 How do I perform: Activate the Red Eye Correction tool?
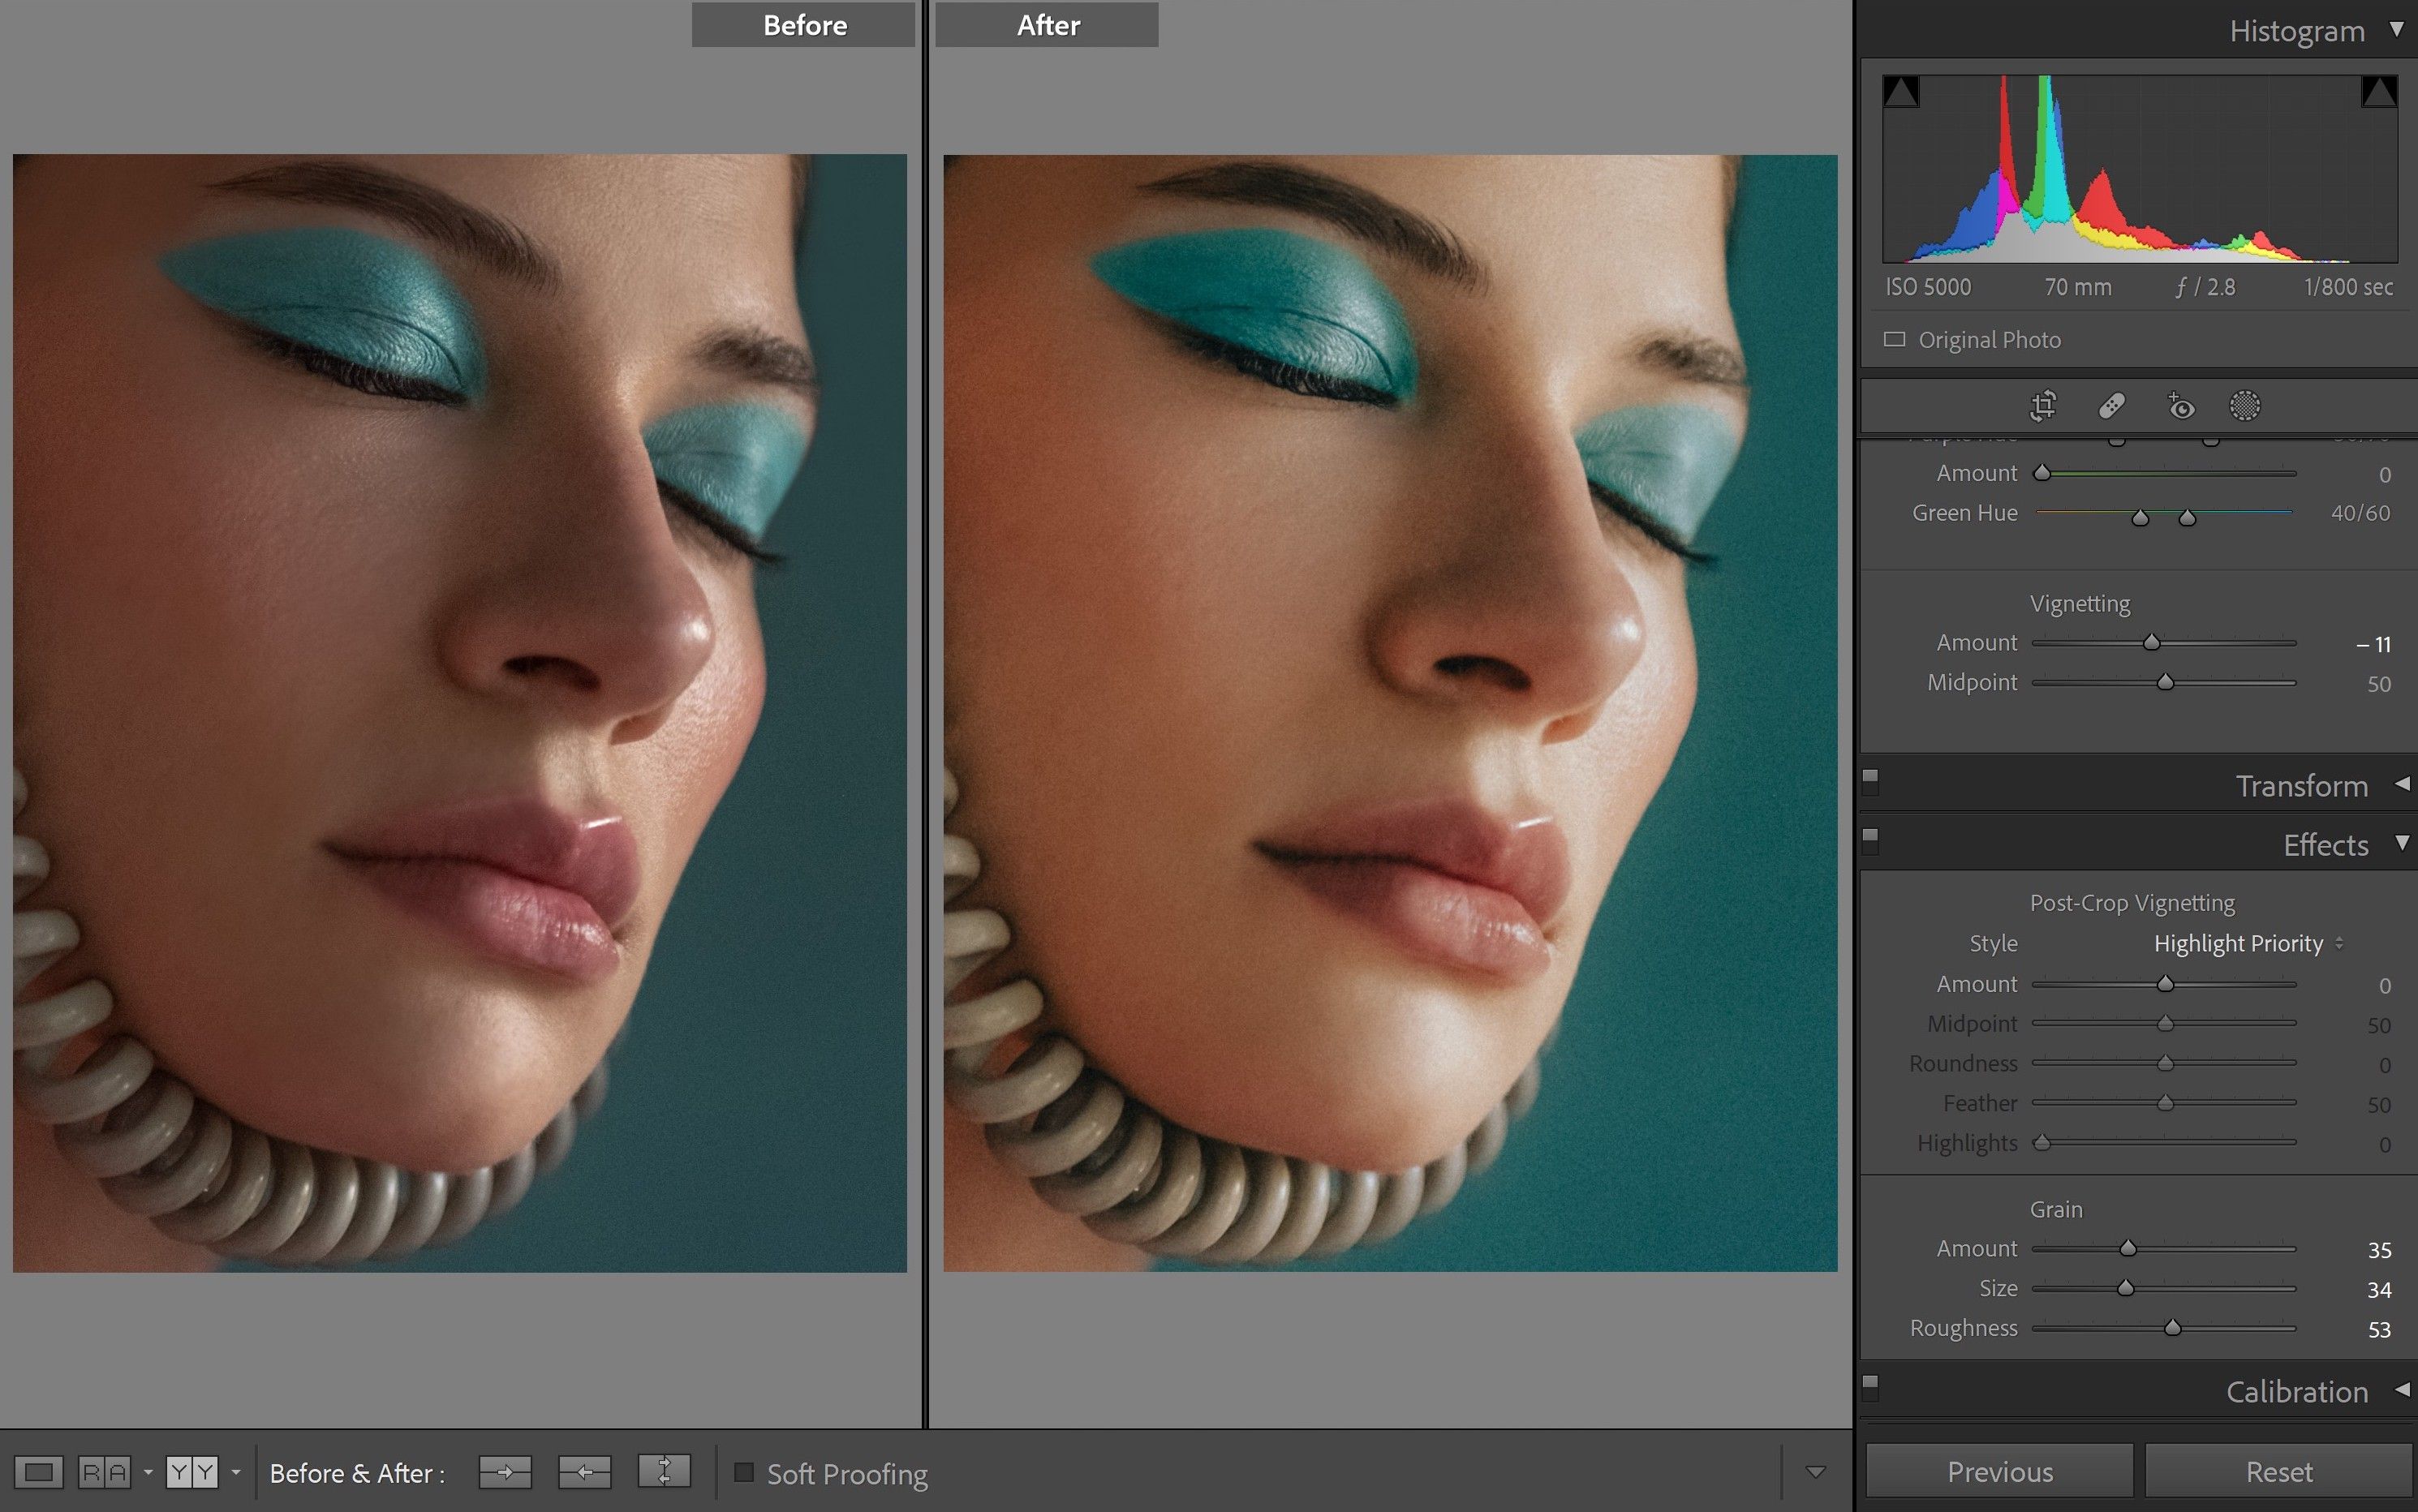2180,406
